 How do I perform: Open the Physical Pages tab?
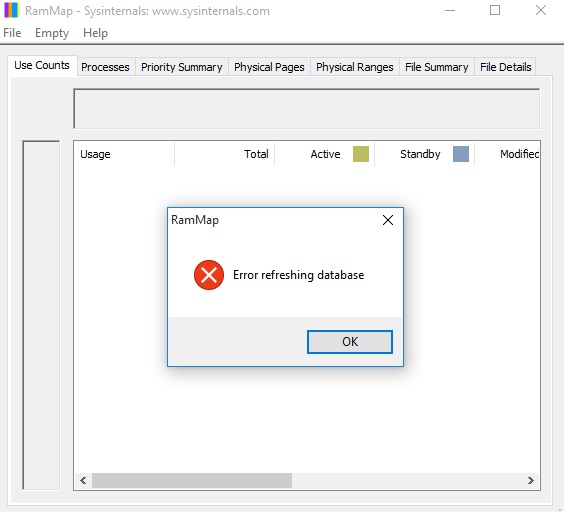tap(269, 67)
